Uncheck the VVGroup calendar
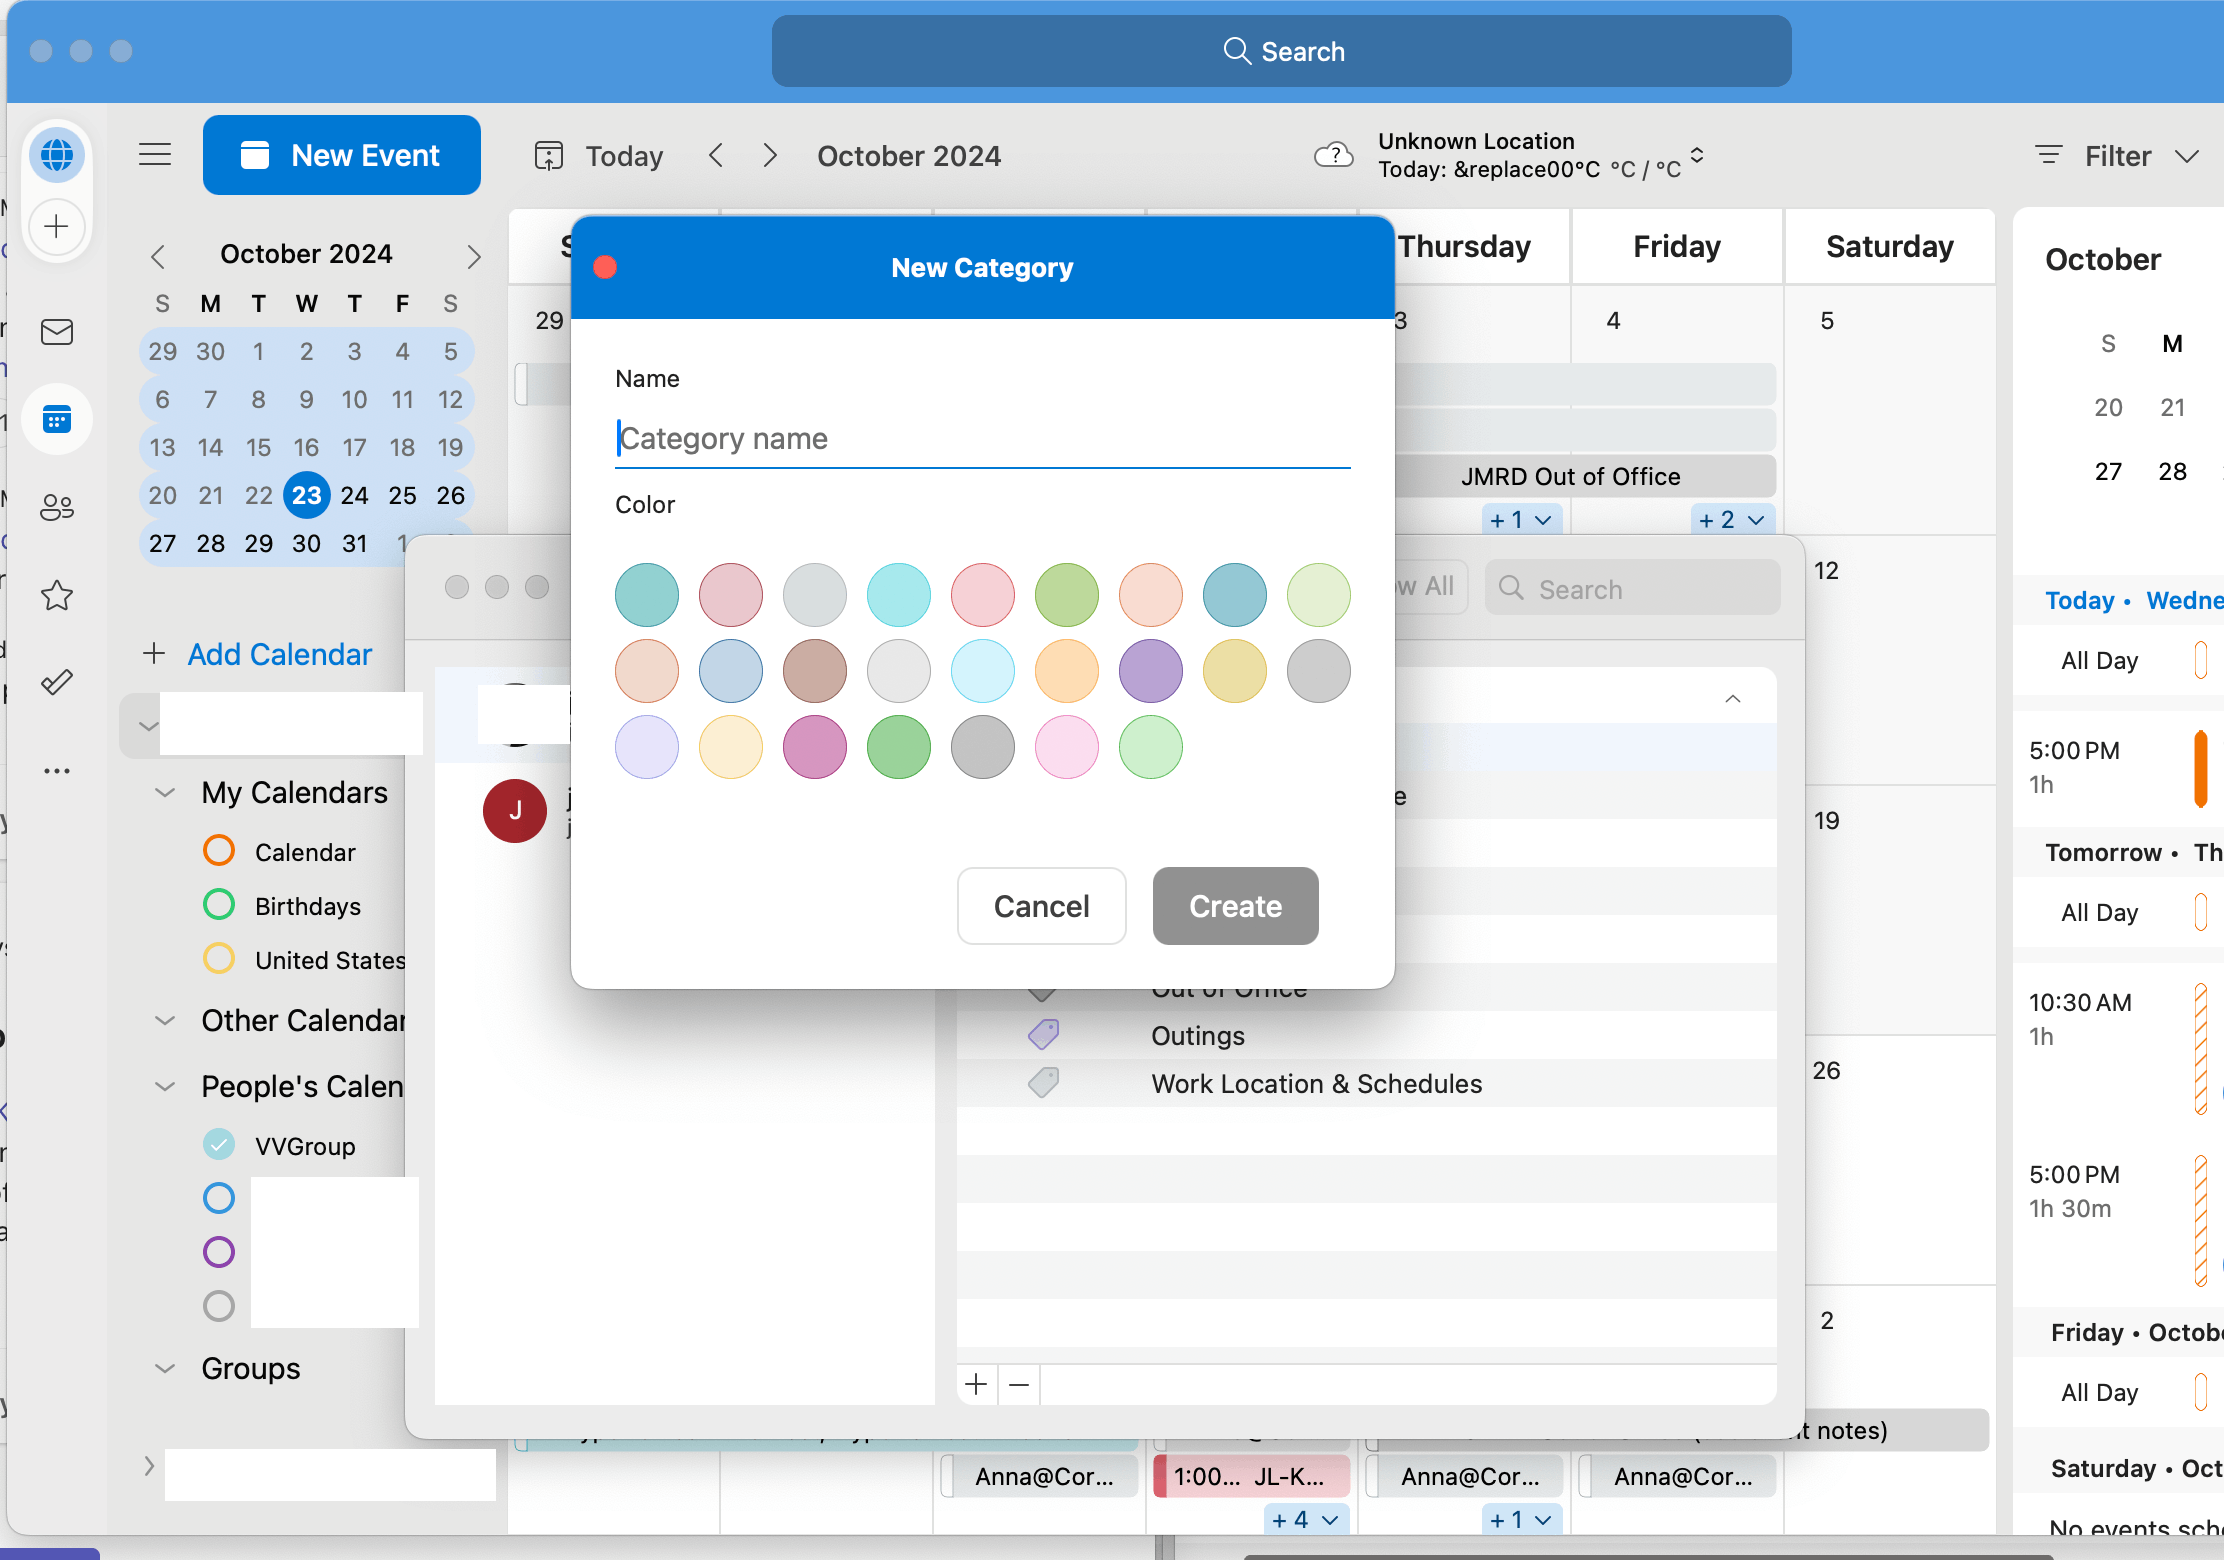Image resolution: width=2224 pixels, height=1560 pixels. pos(219,1144)
